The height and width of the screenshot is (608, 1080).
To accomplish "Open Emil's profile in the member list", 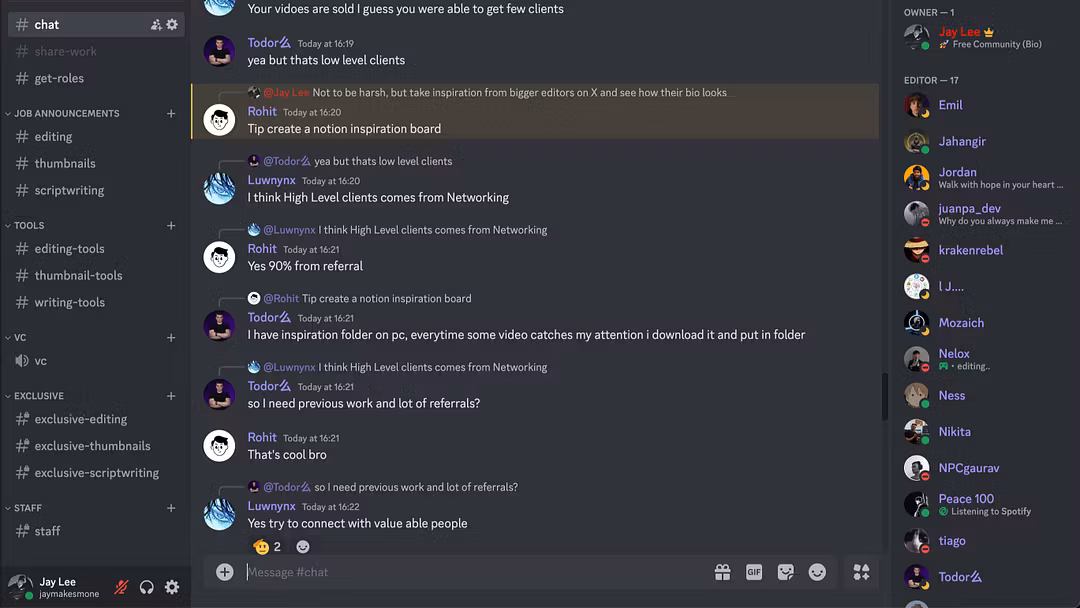I will tap(950, 105).
